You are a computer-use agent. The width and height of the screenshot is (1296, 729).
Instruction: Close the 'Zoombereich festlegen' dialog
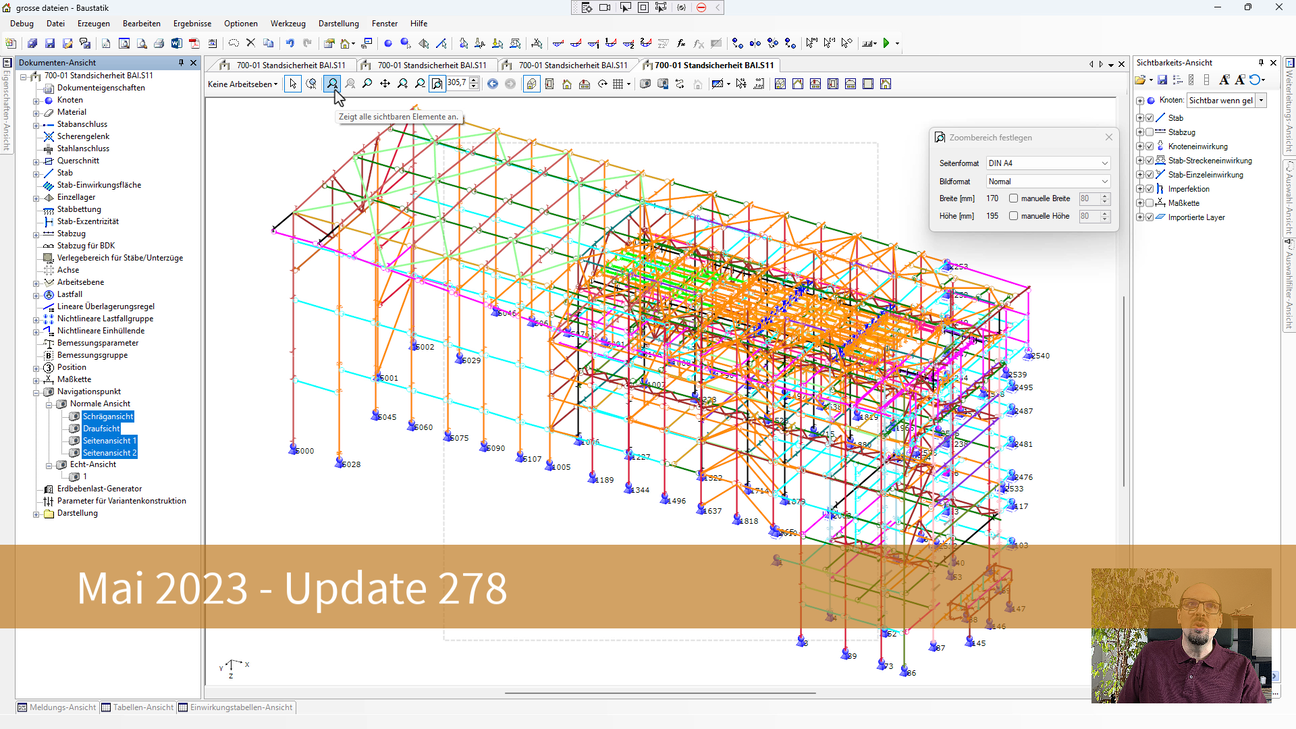1108,137
